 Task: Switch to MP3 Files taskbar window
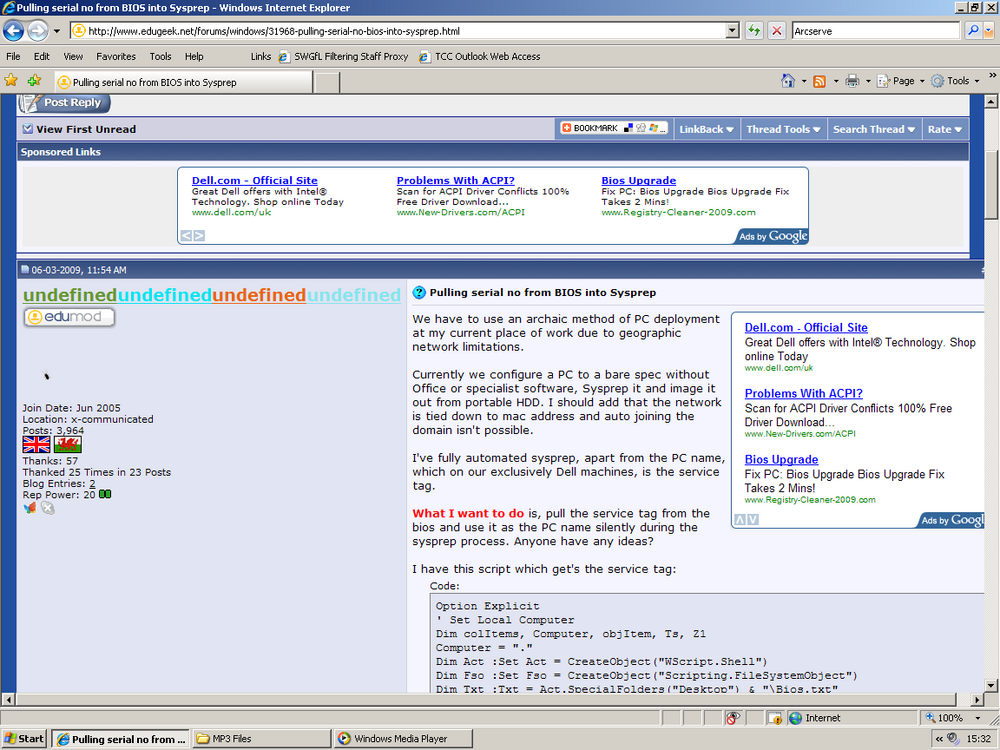tap(261, 739)
